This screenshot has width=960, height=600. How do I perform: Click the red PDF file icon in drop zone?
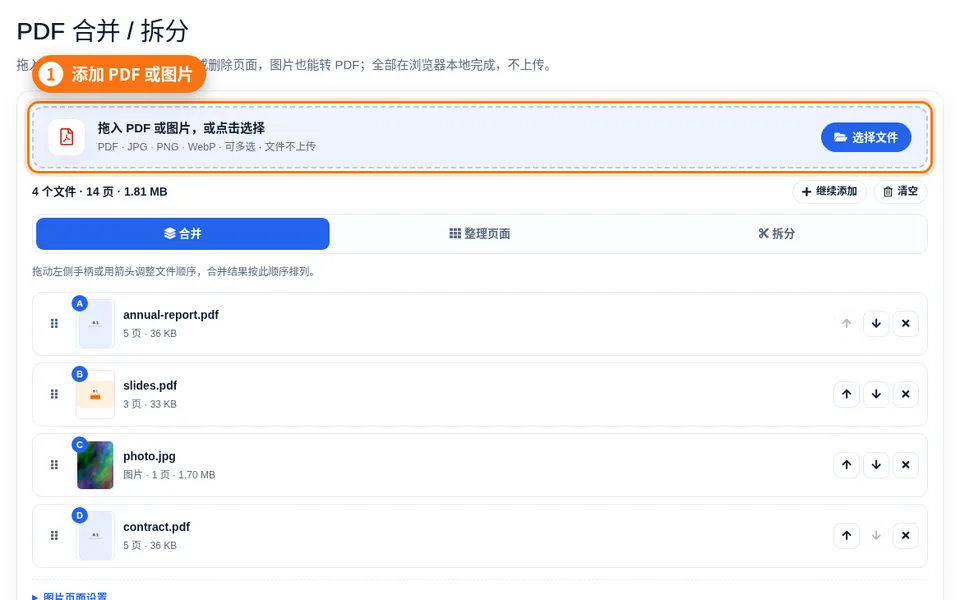point(67,137)
